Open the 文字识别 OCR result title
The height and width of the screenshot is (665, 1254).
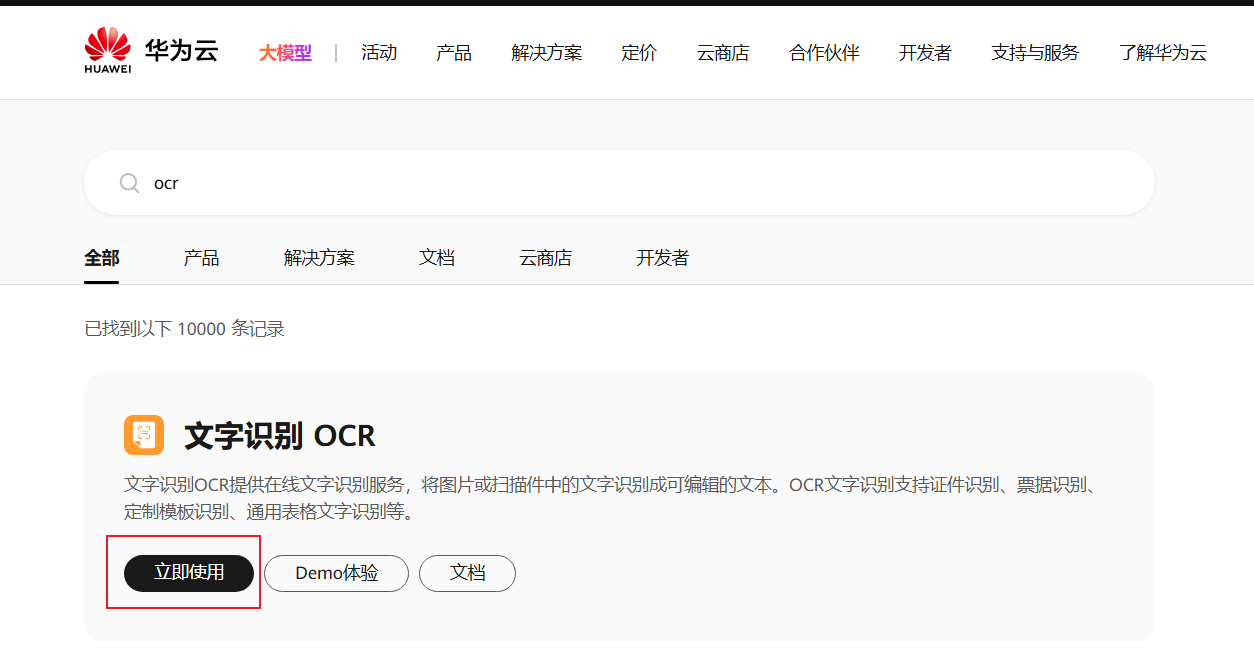tap(280, 436)
